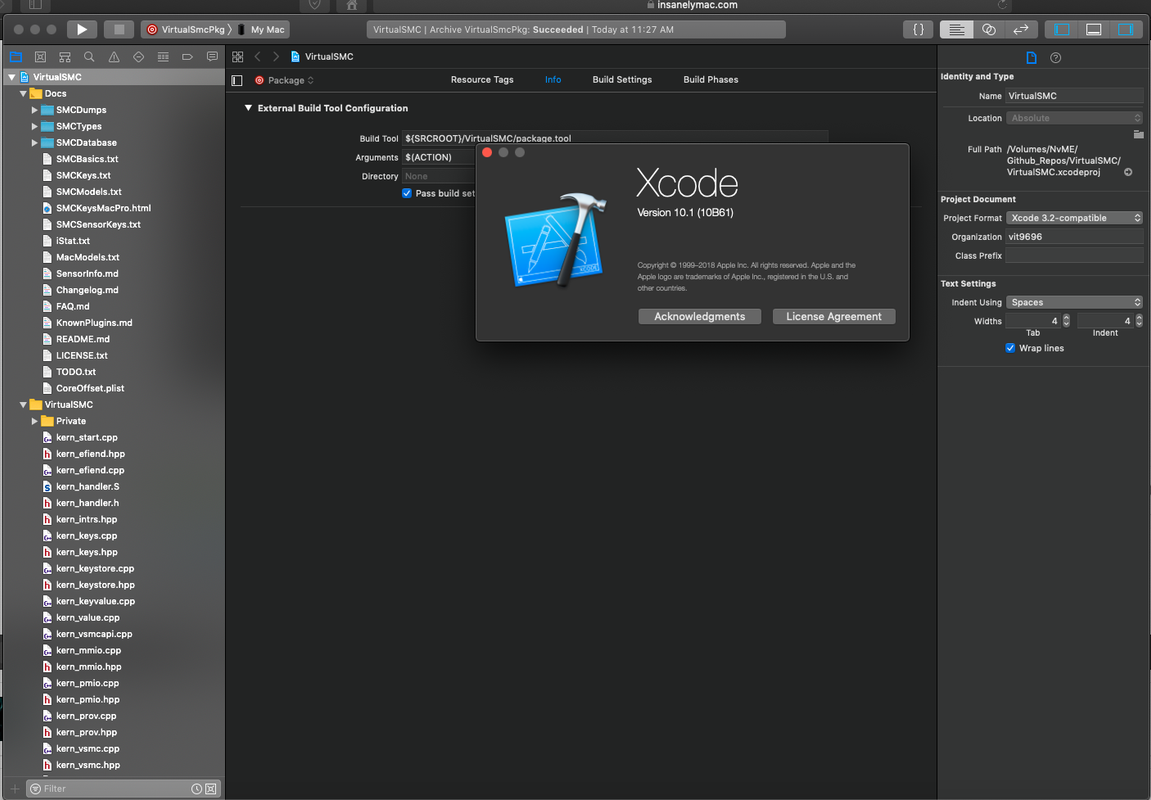Select the VirtualSmcPkg scheme
Screen dimensions: 1151x800
click(186, 29)
